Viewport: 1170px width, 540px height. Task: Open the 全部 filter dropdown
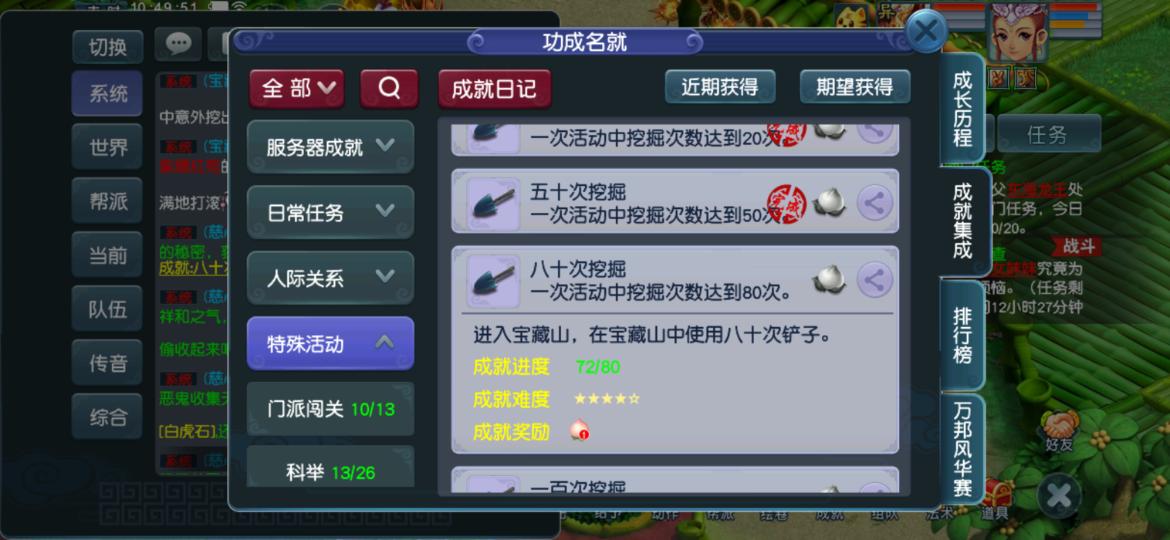click(x=296, y=89)
